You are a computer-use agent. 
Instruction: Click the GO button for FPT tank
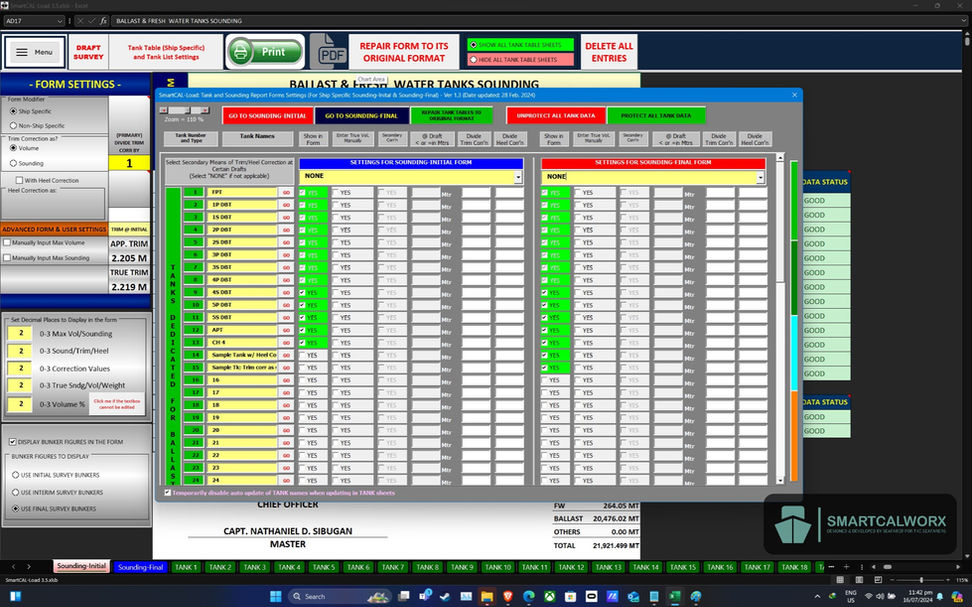point(286,193)
